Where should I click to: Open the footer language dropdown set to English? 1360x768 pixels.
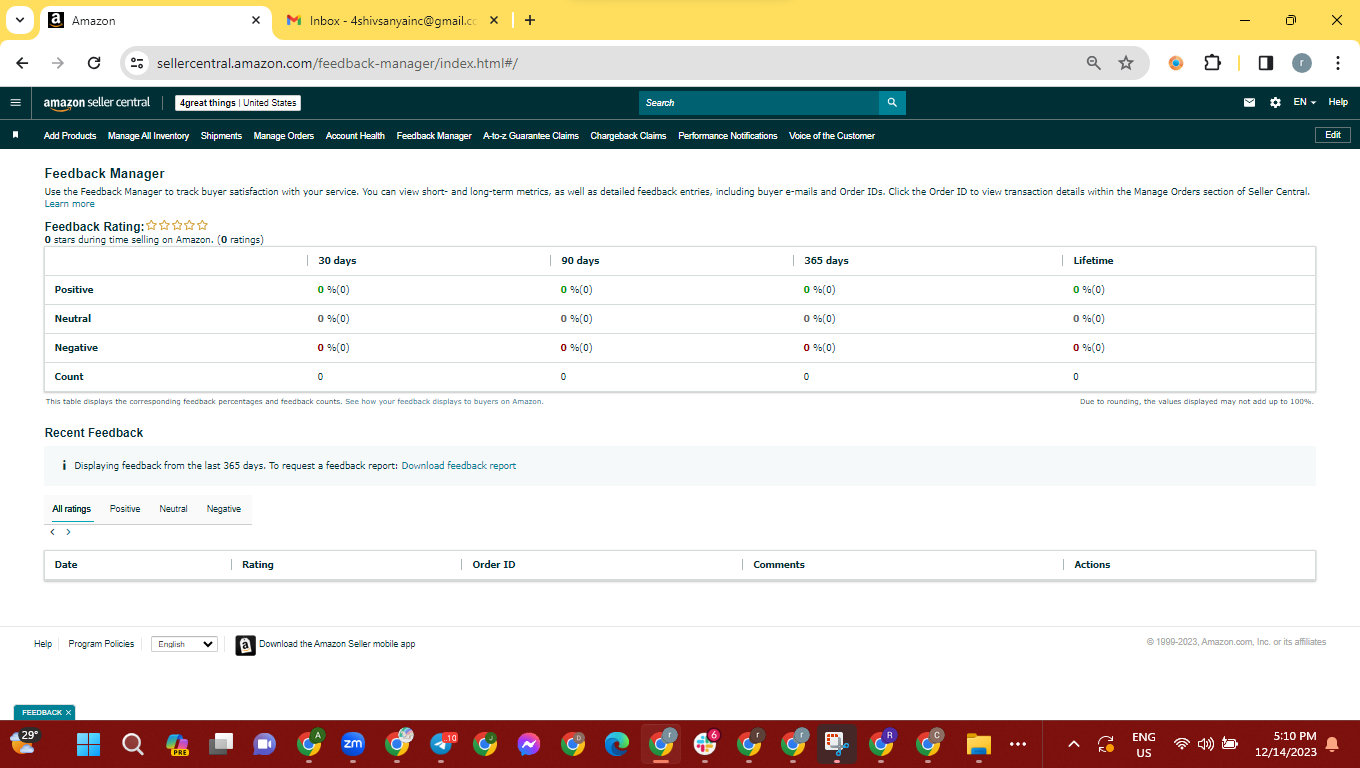185,644
